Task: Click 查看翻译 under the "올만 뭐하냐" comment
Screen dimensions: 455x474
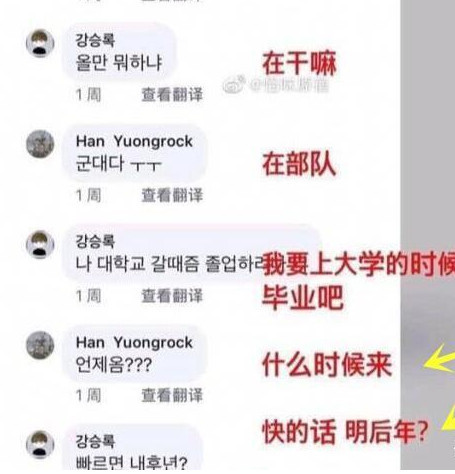Action: point(172,95)
